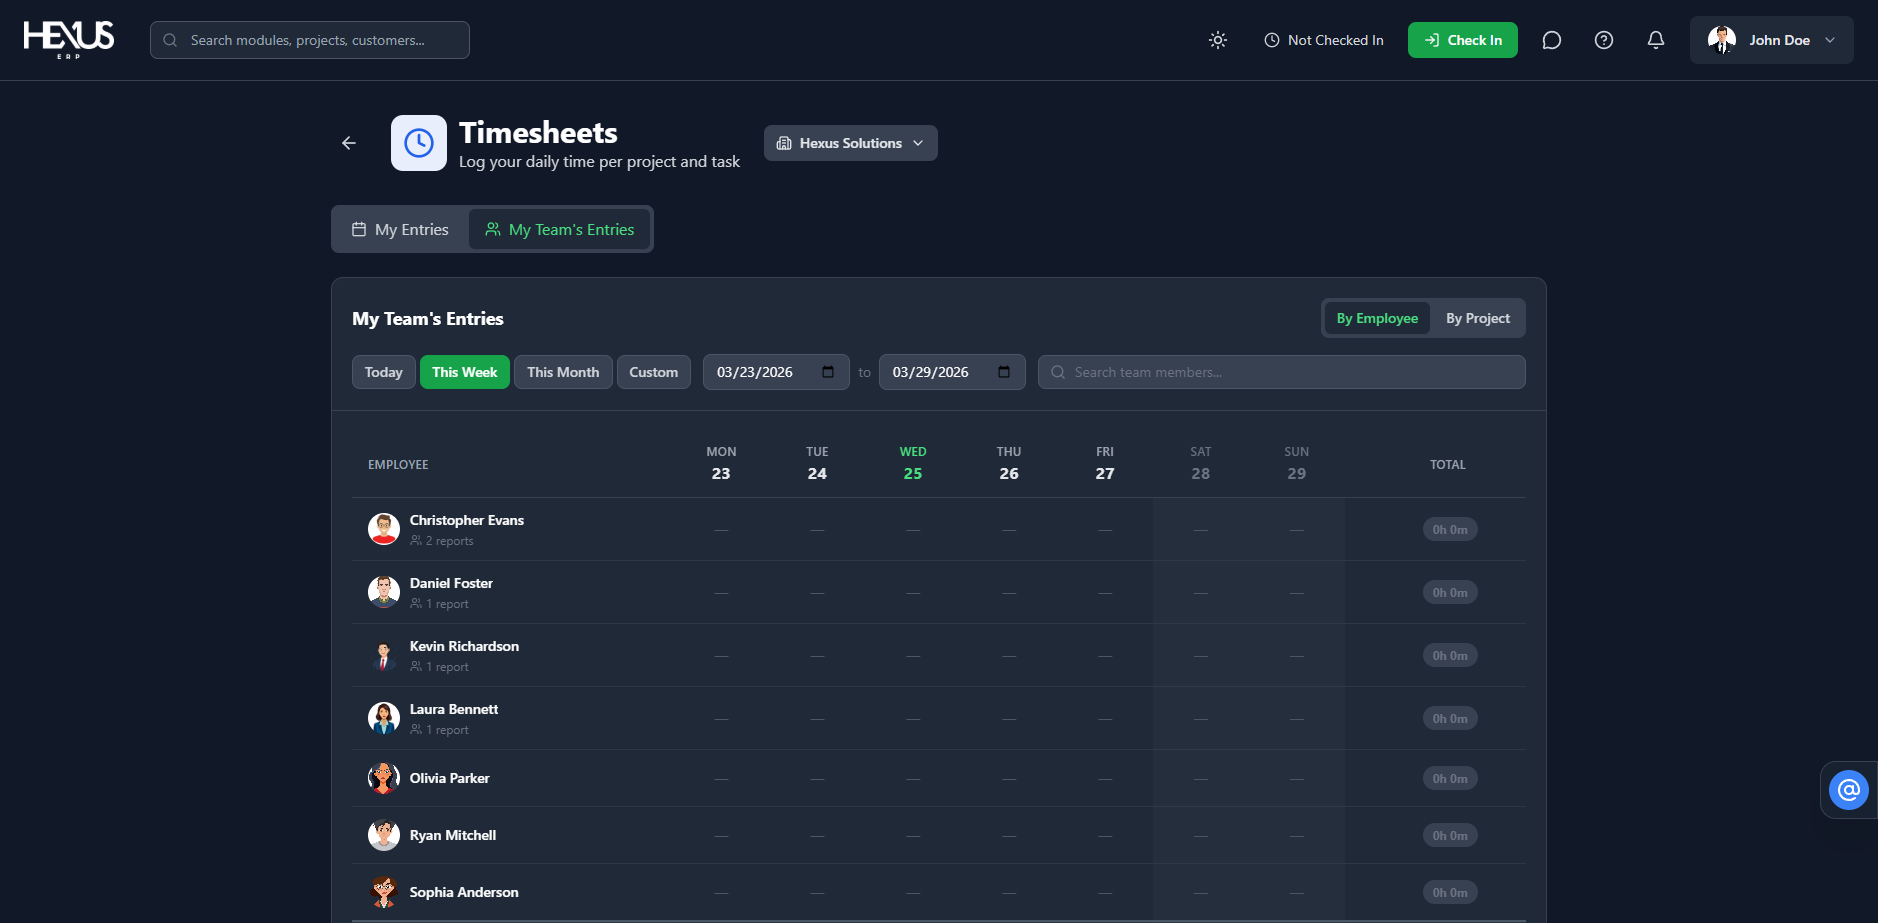Click the MON 23 column header
The image size is (1878, 923).
(x=721, y=463)
